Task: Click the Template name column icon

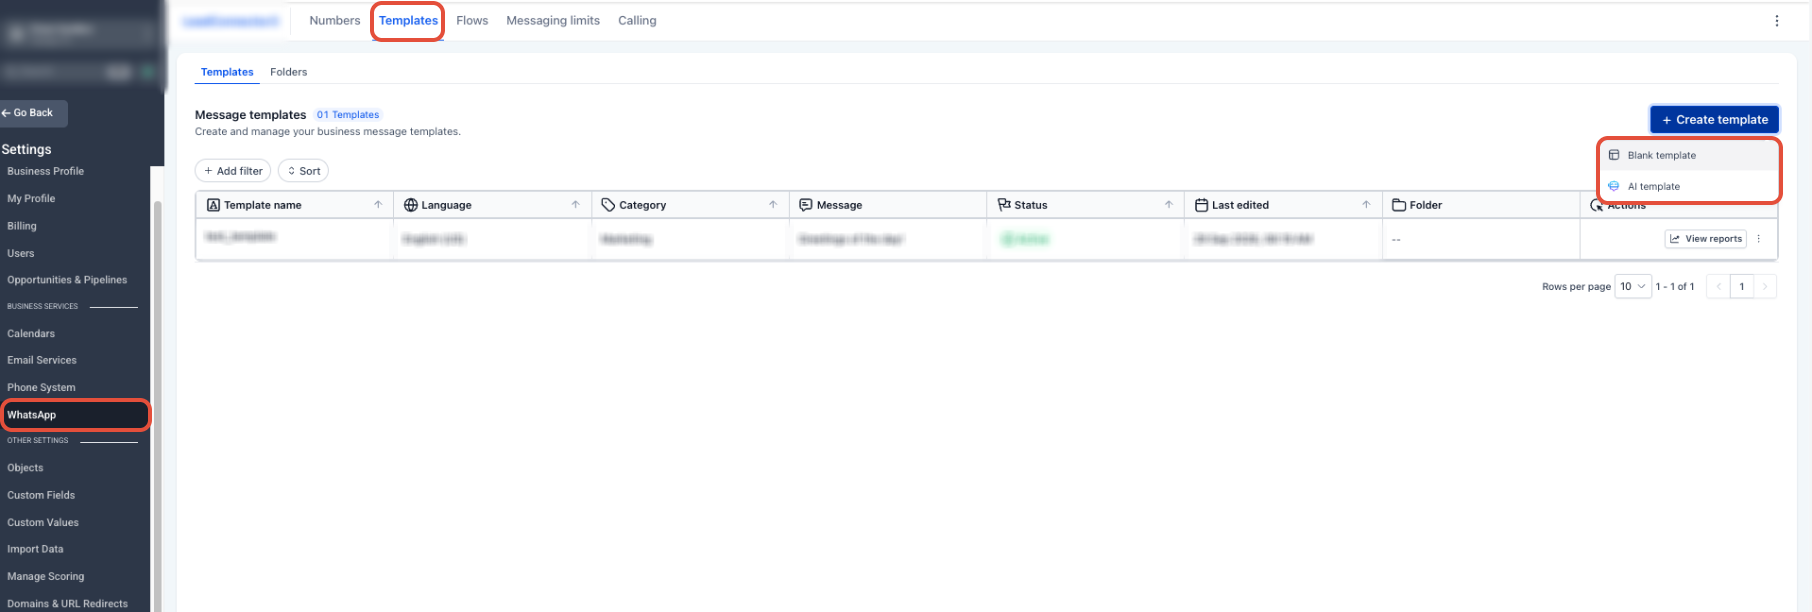Action: coord(213,205)
